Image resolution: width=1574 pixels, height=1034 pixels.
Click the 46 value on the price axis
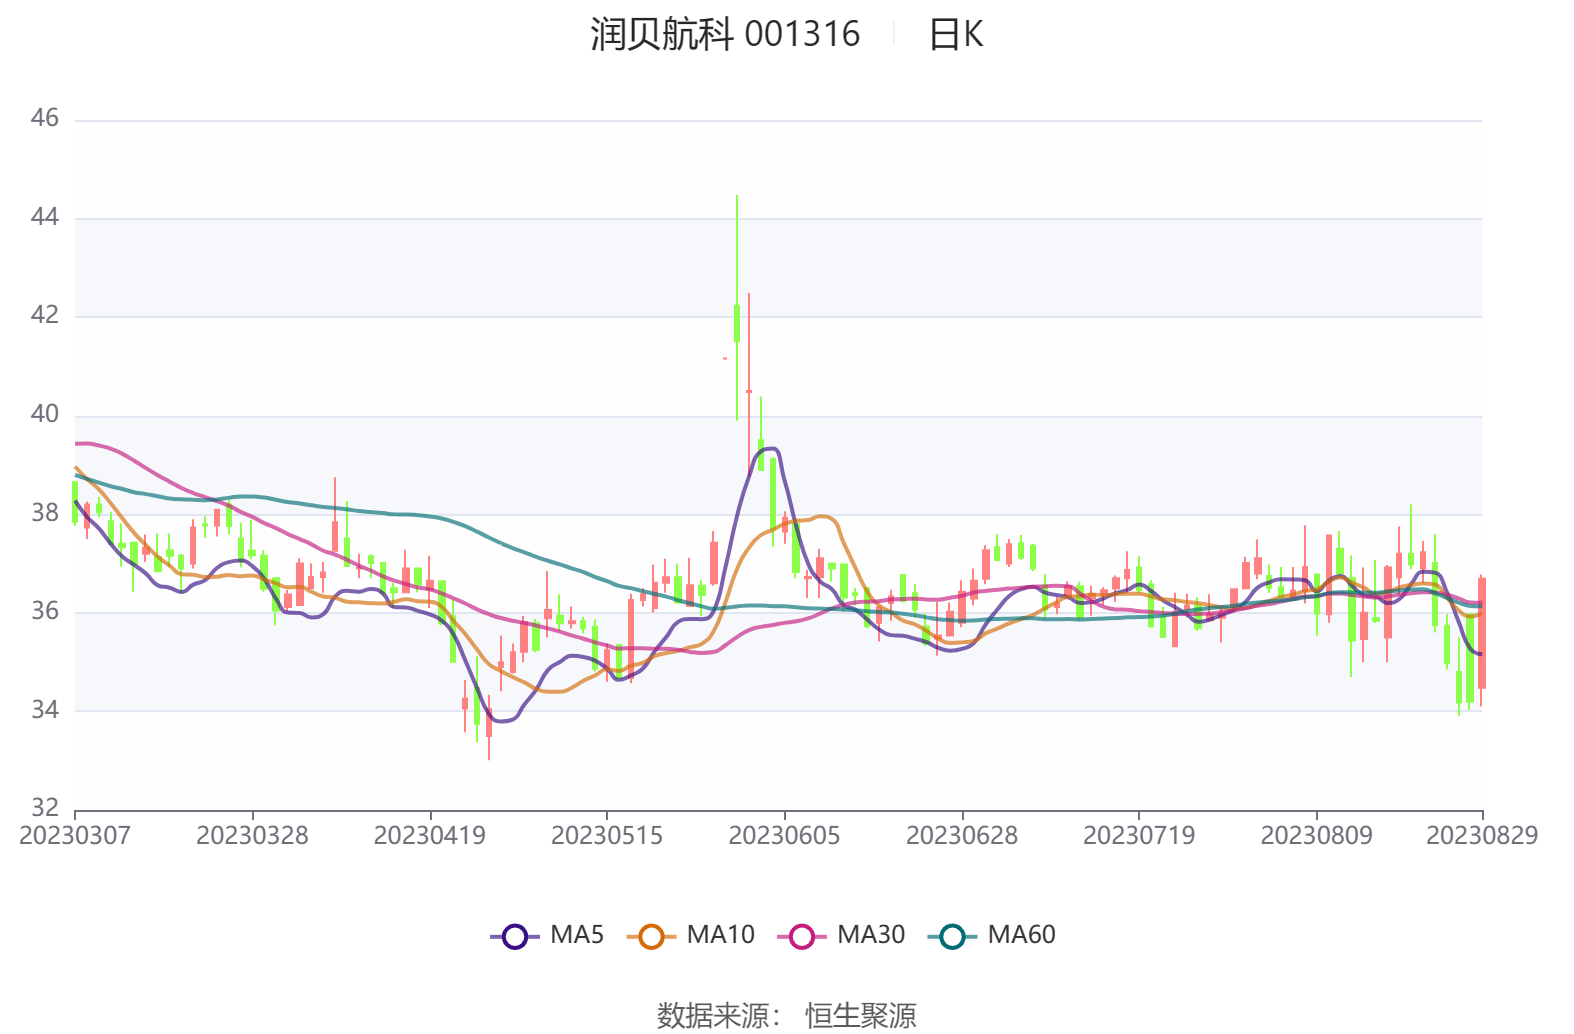[45, 119]
